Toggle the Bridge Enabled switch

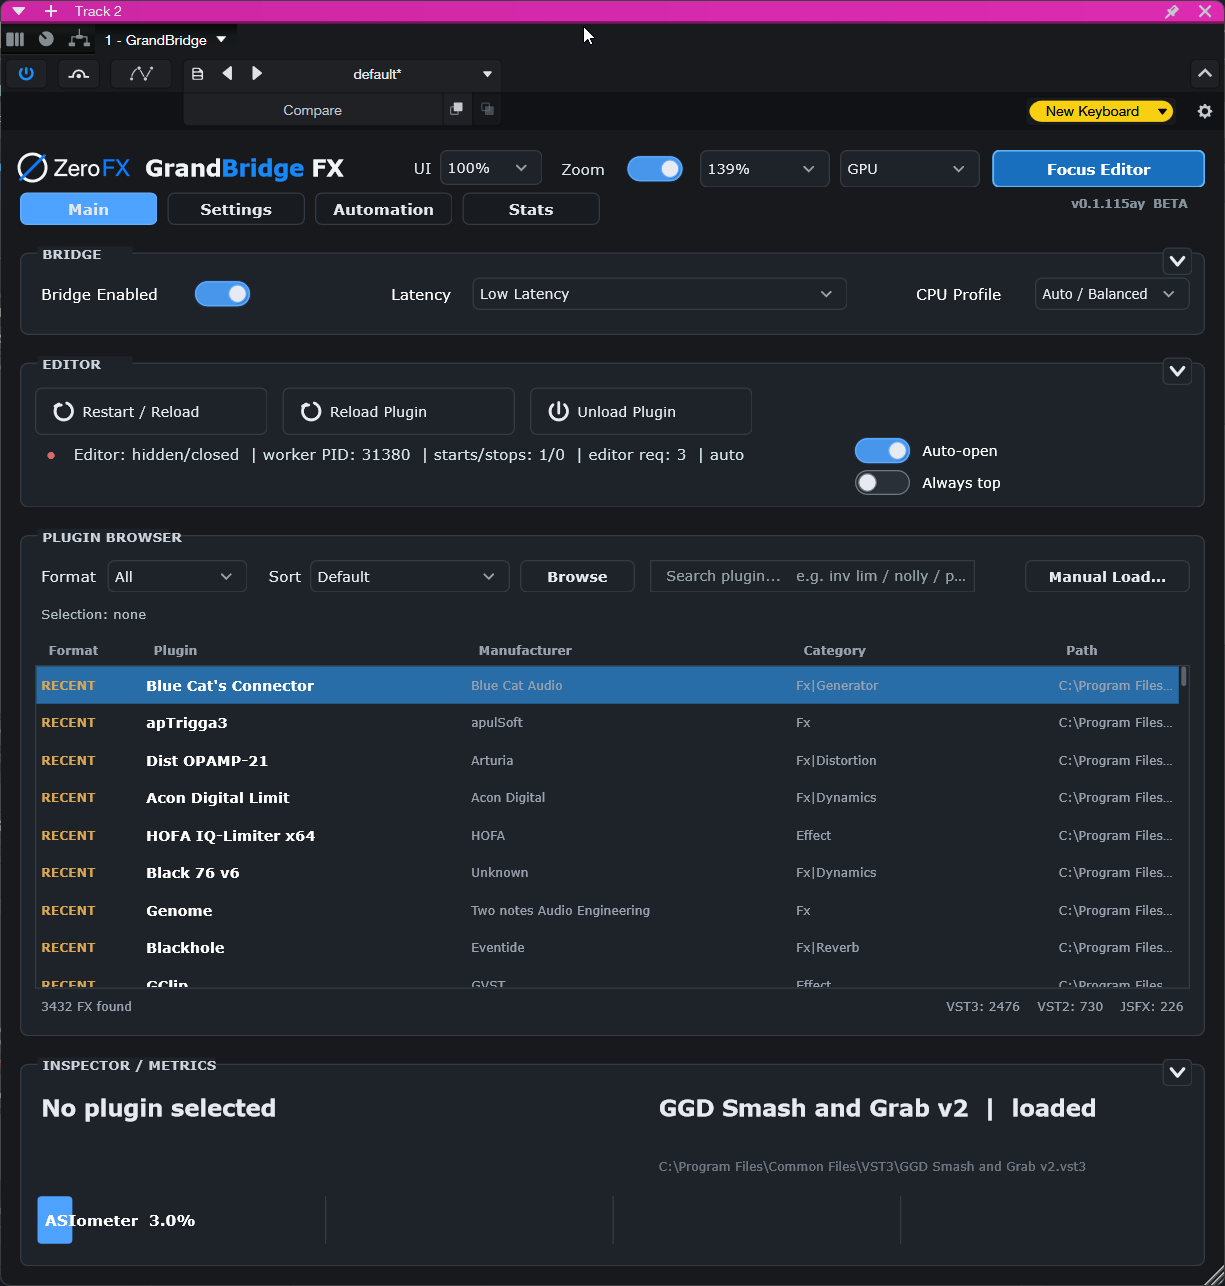click(222, 294)
